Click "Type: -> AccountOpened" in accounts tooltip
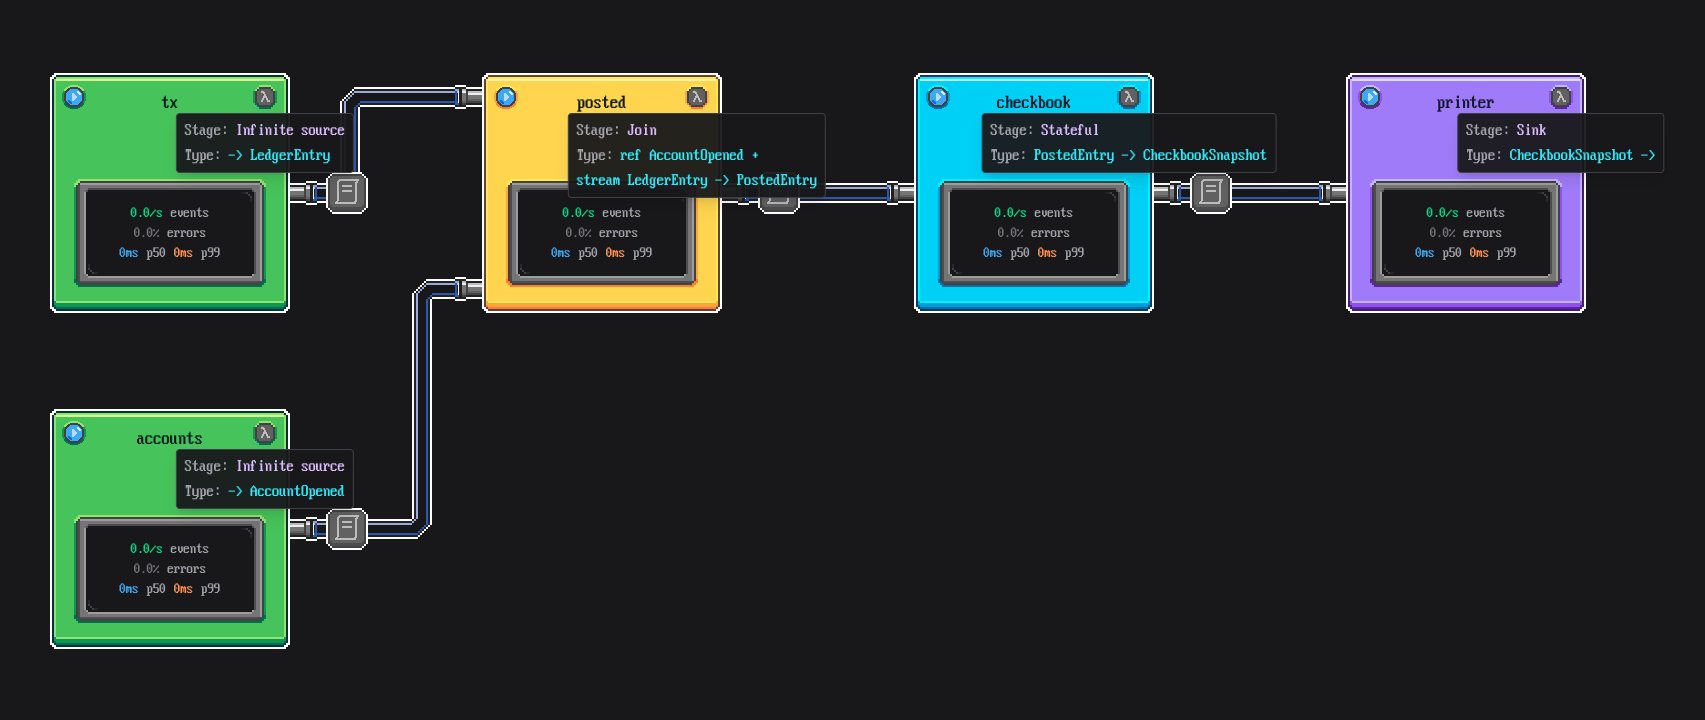 (x=264, y=491)
